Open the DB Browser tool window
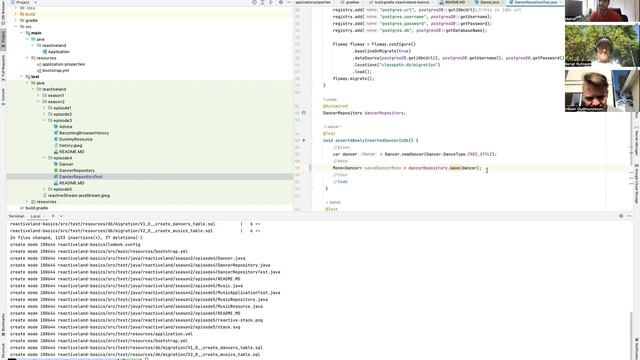This screenshot has width=640, height=360. pyautogui.click(x=3, y=12)
